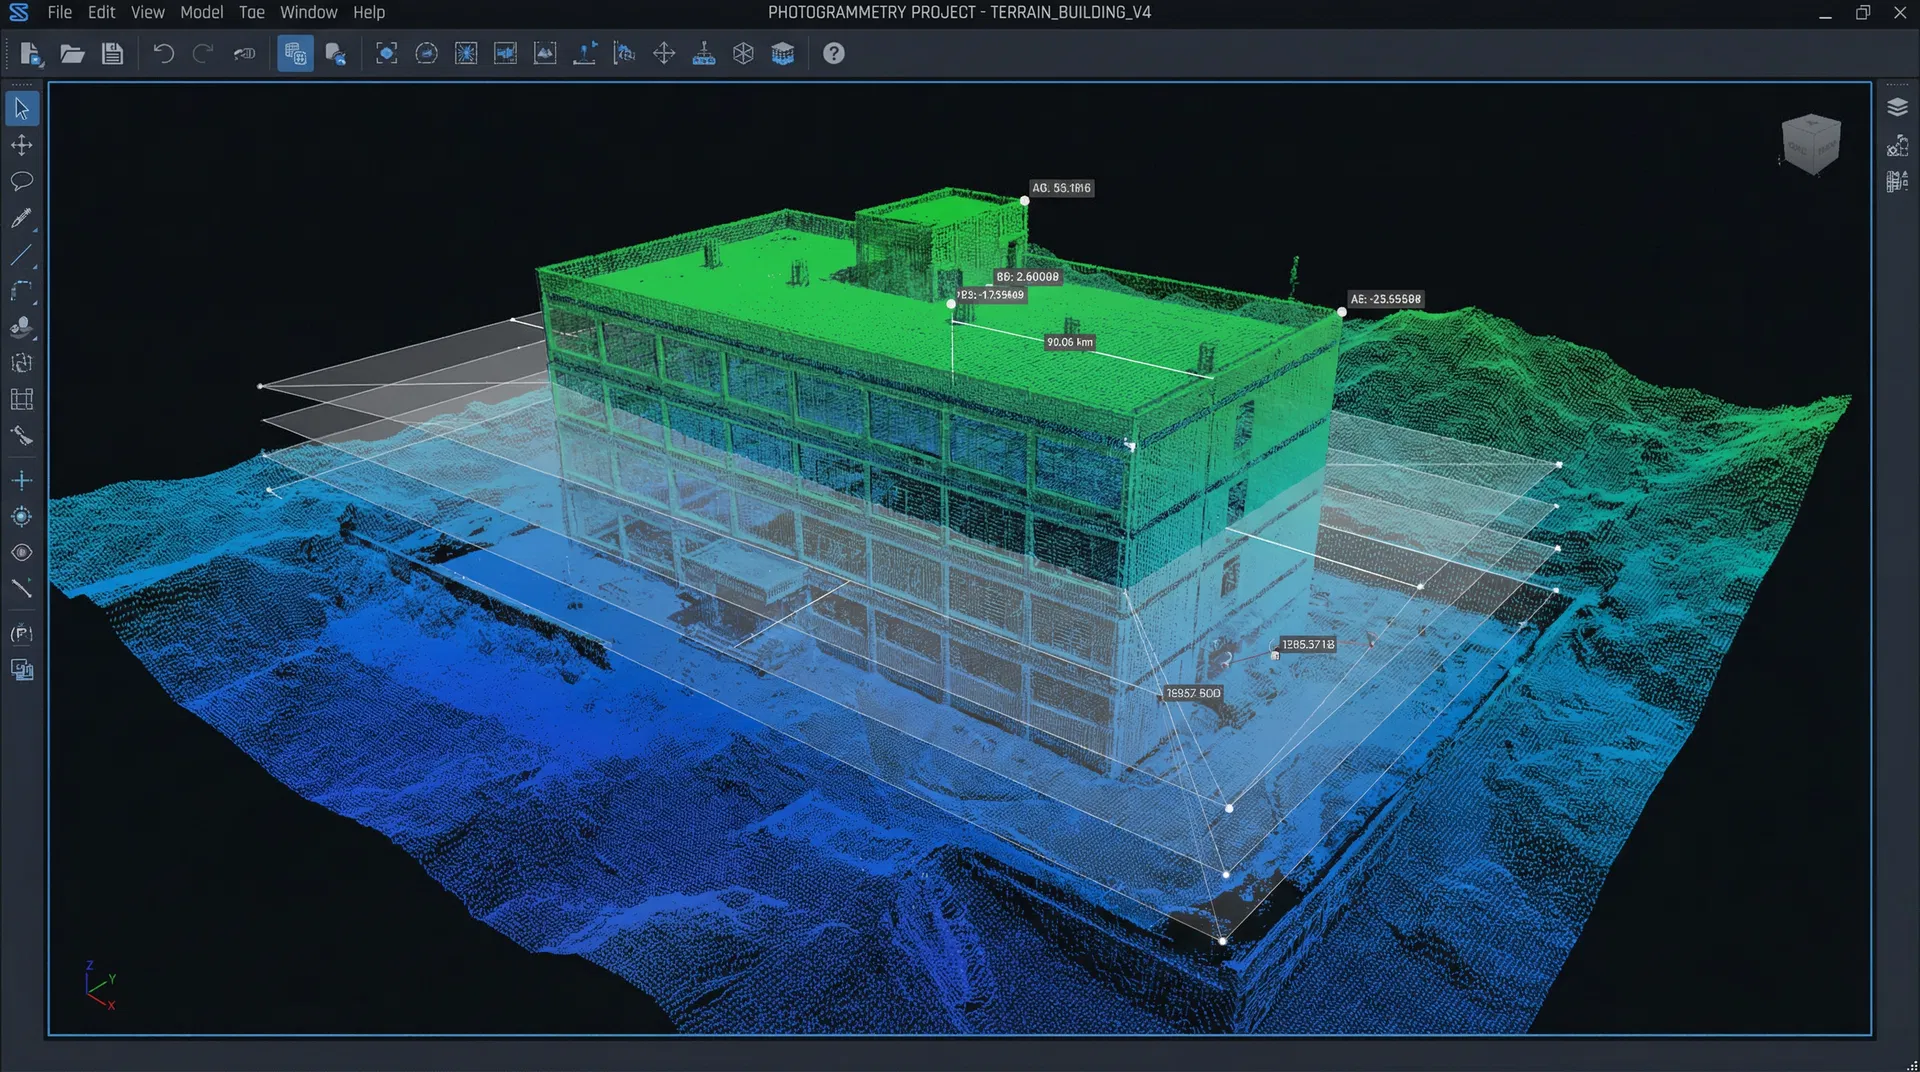Image resolution: width=1920 pixels, height=1072 pixels.
Task: Open Help via the question mark icon
Action: [833, 53]
